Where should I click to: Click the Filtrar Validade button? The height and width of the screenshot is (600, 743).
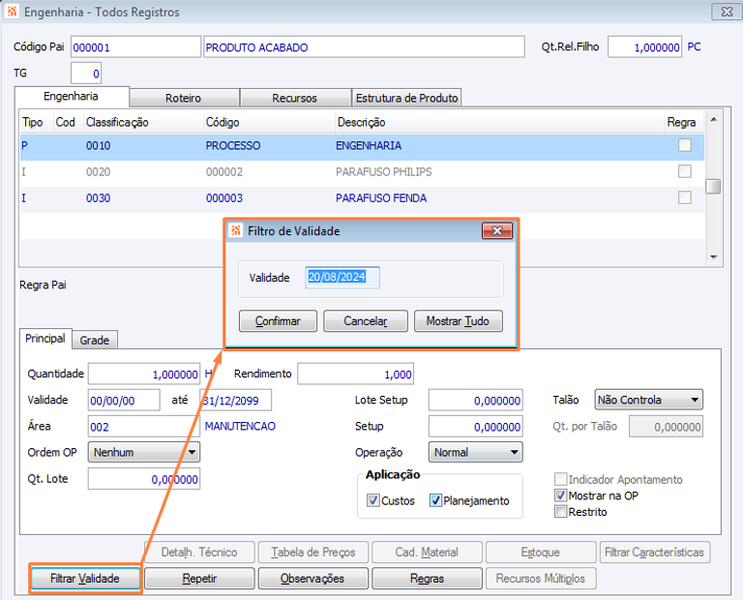(x=85, y=578)
